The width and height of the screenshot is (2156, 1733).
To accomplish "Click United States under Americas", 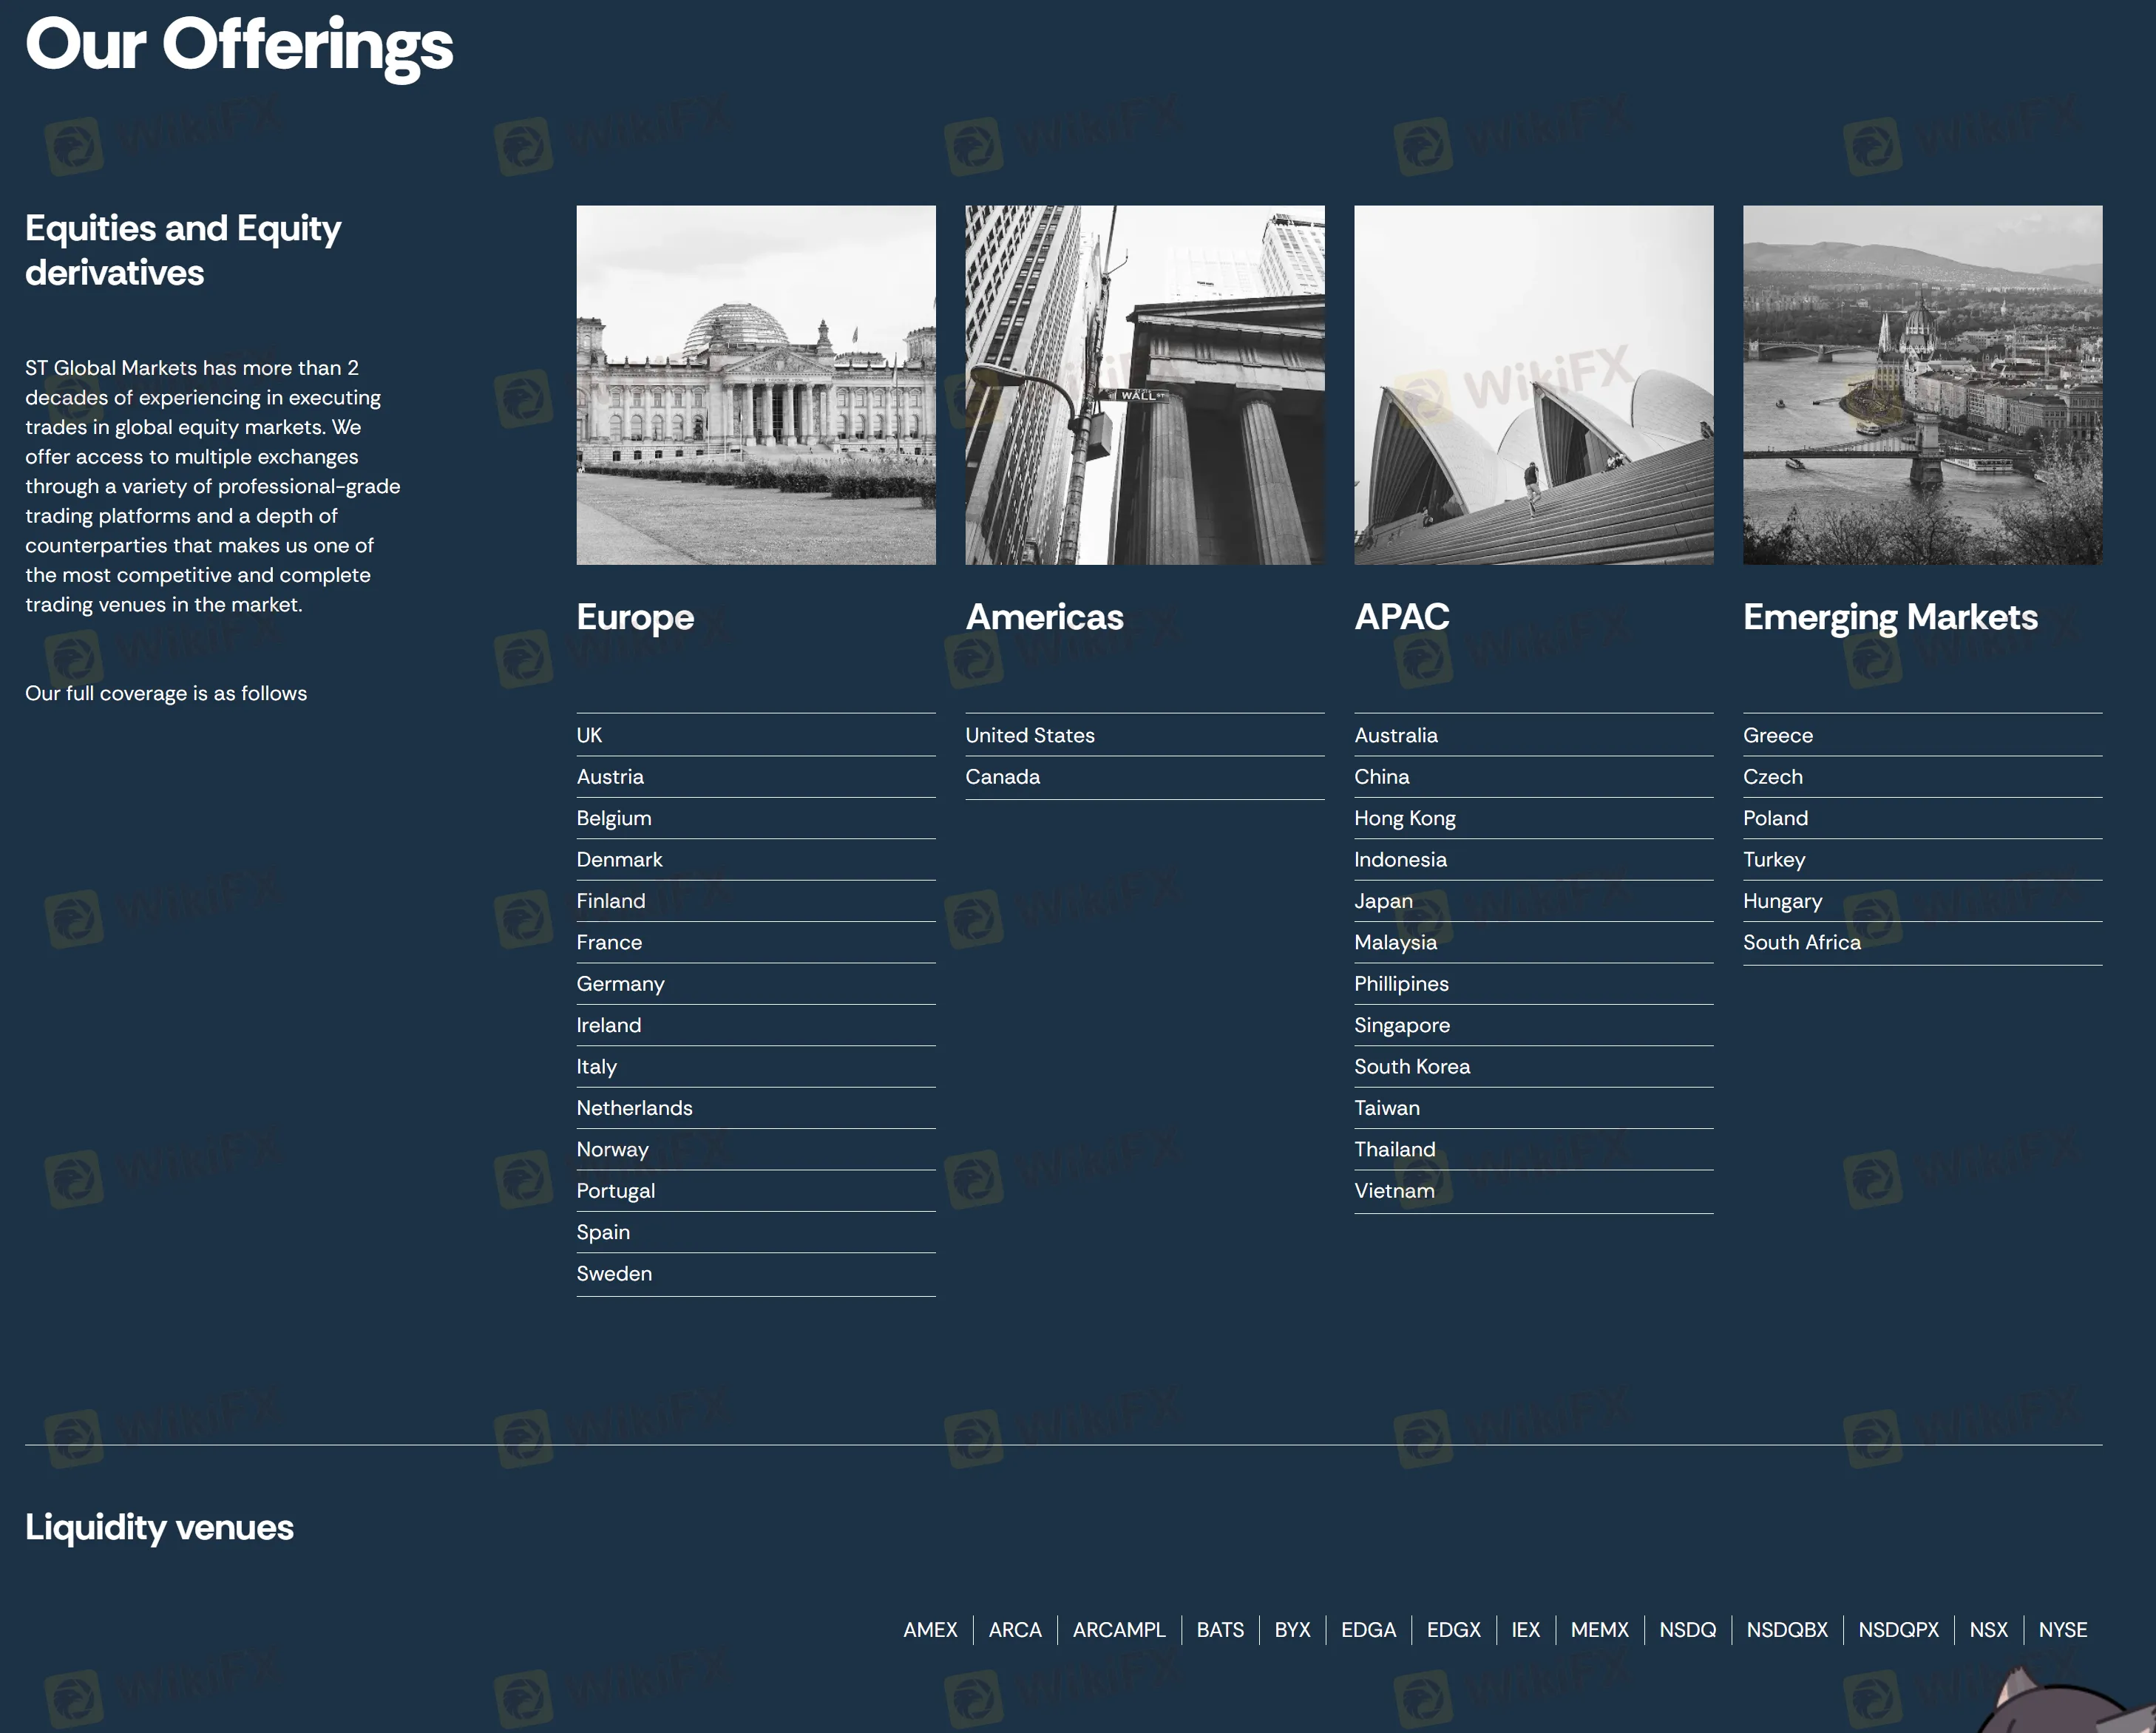I will [x=1029, y=735].
